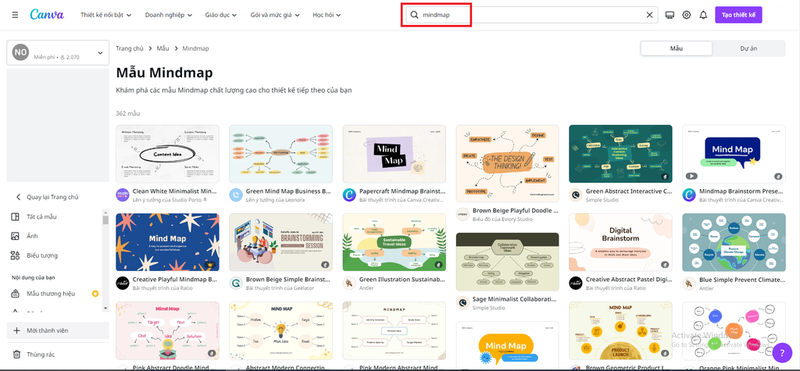Expand the Doanh nghiệp menu

[168, 15]
